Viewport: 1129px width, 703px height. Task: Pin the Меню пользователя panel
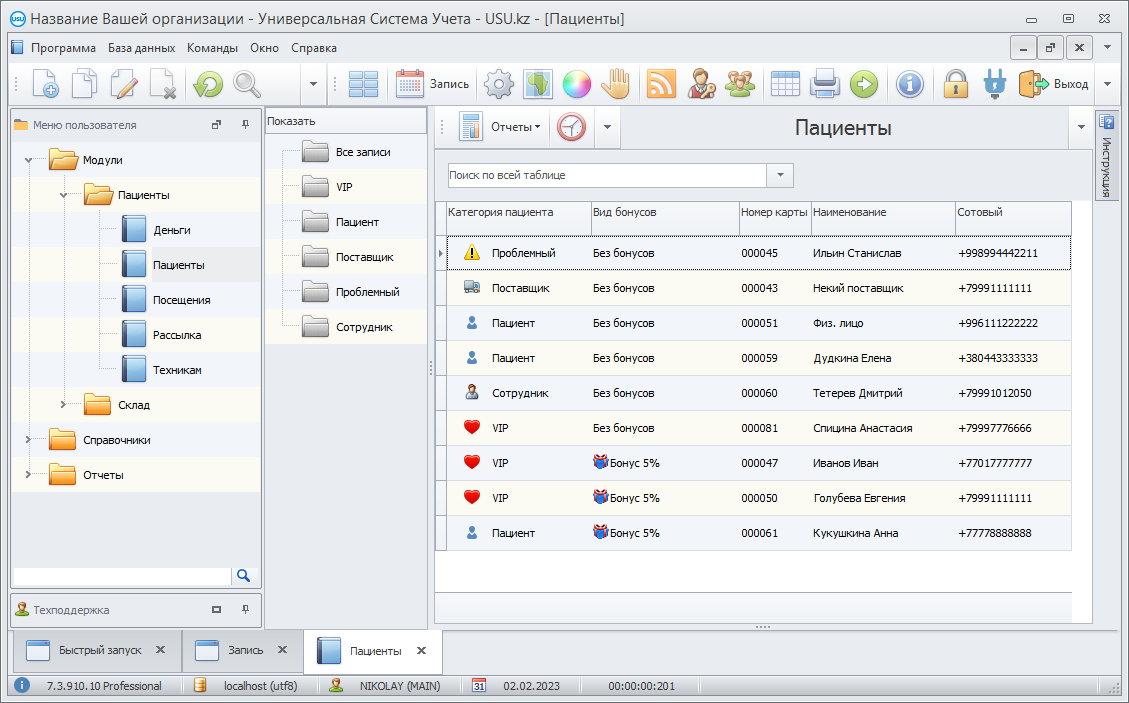[246, 125]
